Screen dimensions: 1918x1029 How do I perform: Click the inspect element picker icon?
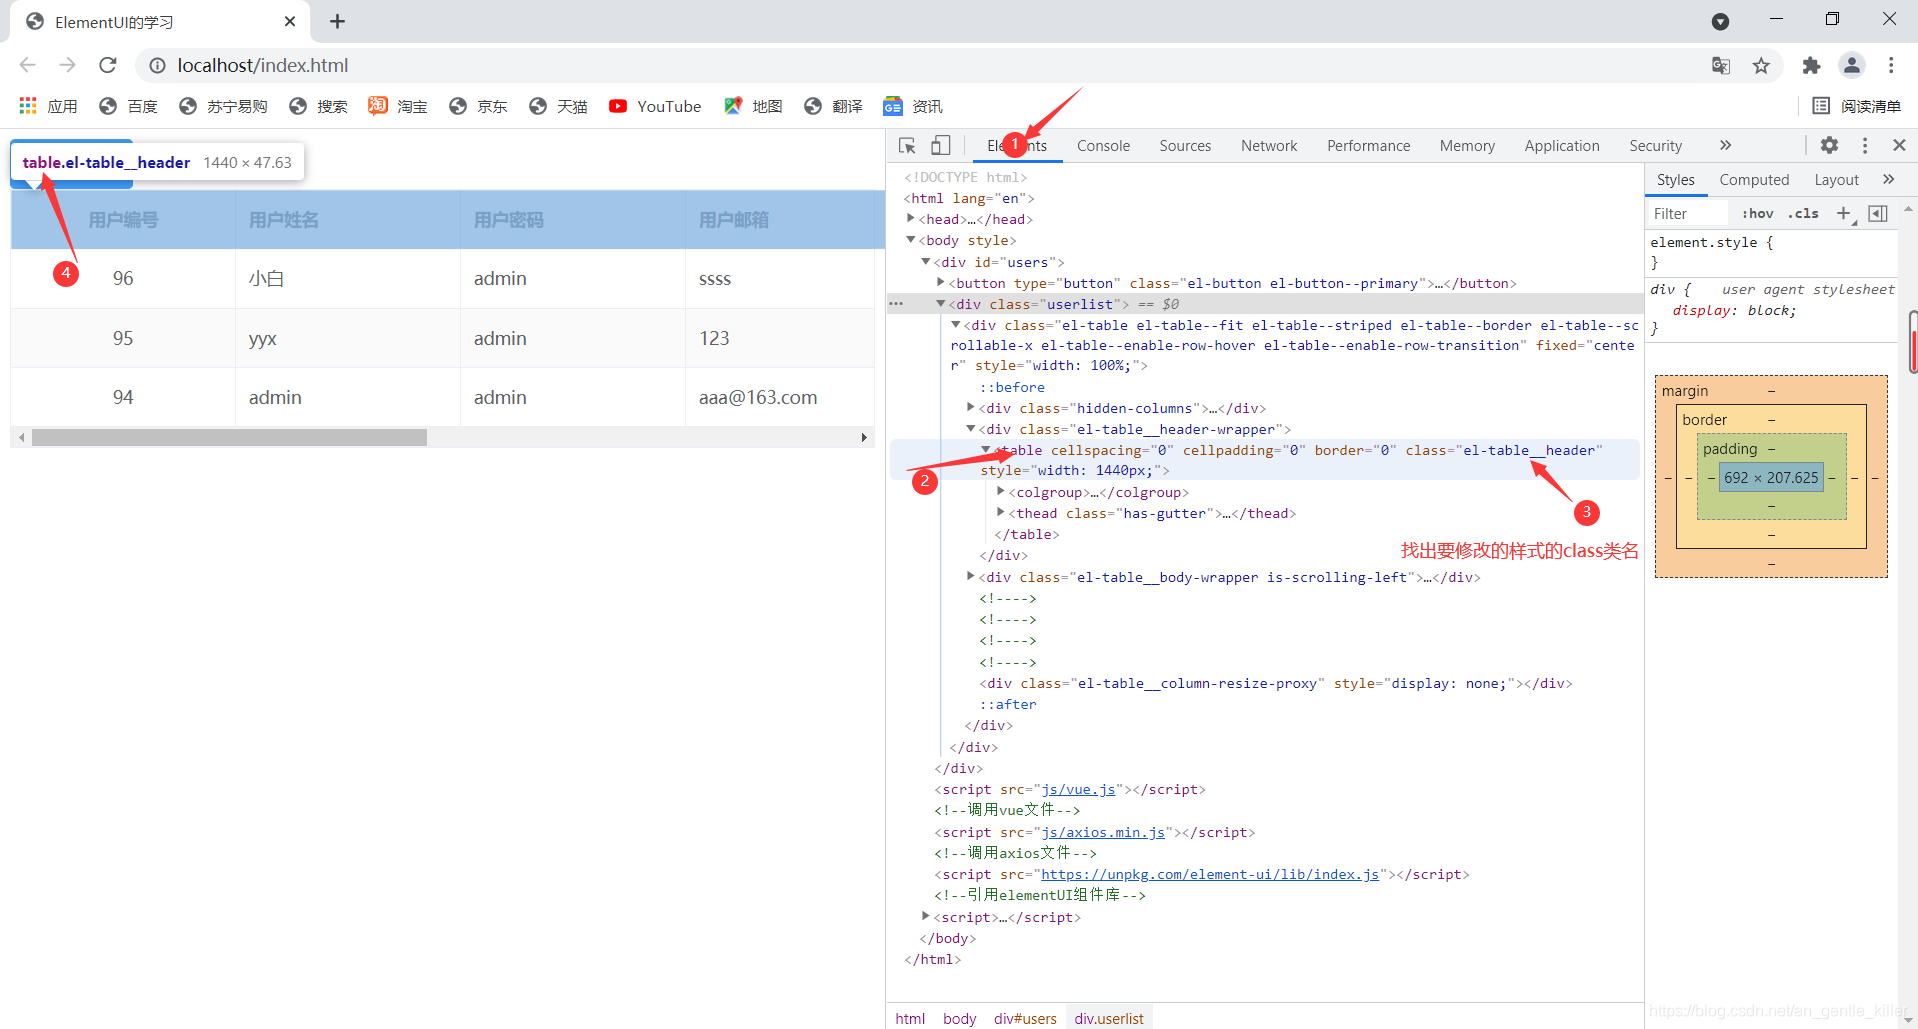click(x=907, y=146)
